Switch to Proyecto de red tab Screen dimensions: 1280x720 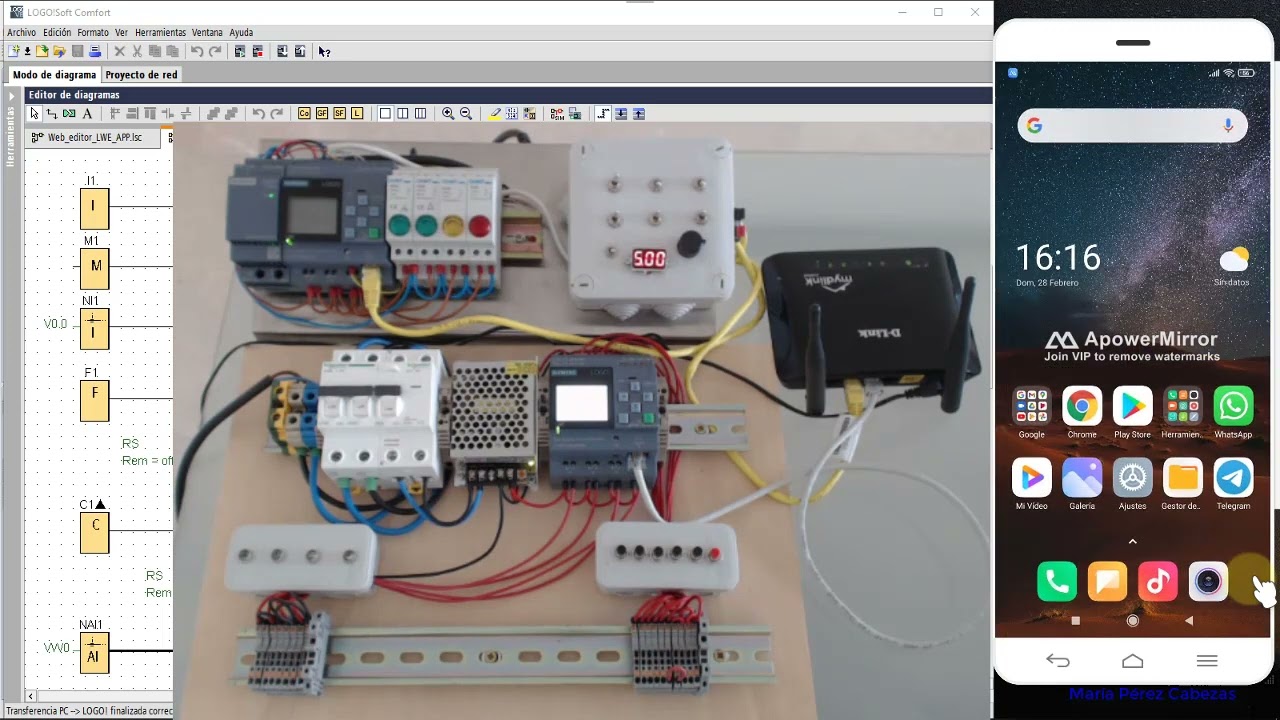point(141,74)
